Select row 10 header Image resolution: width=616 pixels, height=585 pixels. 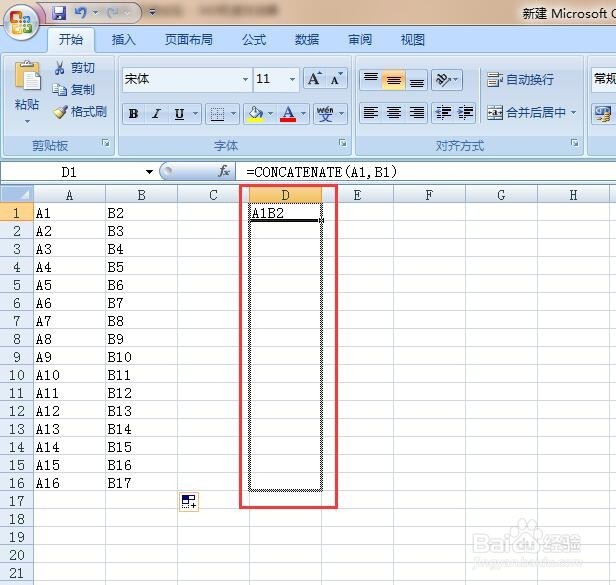pyautogui.click(x=16, y=375)
